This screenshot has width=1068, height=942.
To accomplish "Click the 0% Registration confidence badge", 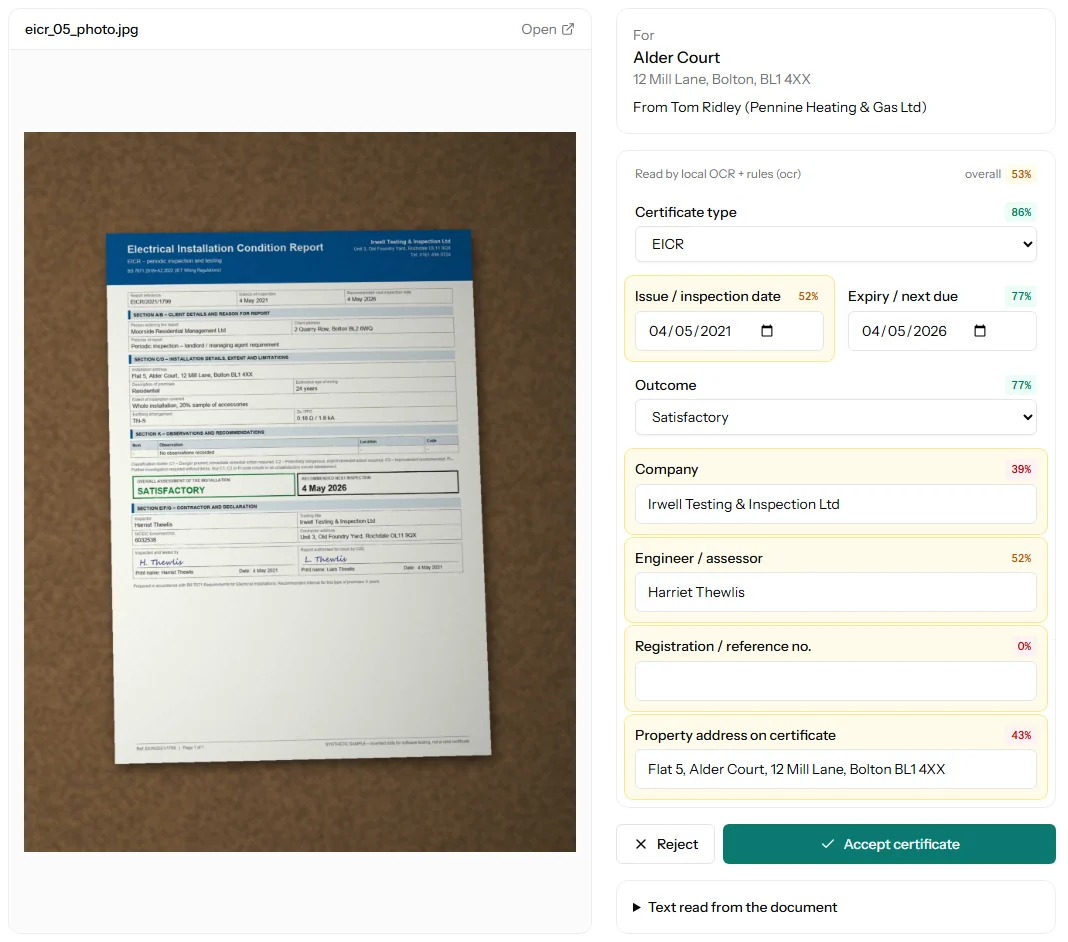I will pos(1024,646).
